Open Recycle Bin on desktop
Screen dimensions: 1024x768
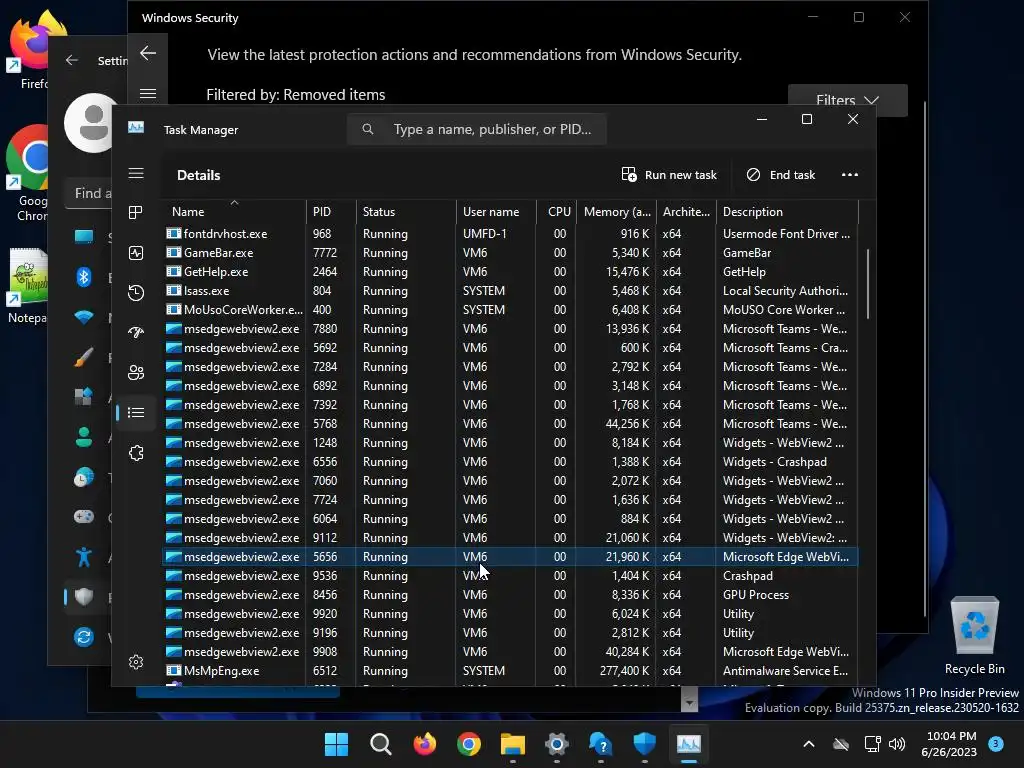click(974, 635)
